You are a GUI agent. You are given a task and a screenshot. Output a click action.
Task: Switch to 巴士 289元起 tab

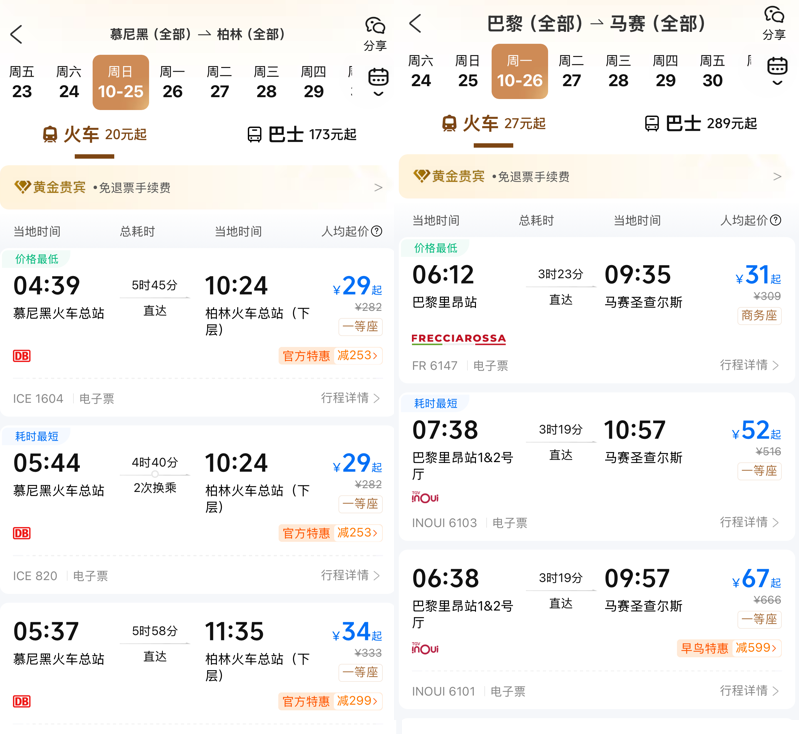701,123
